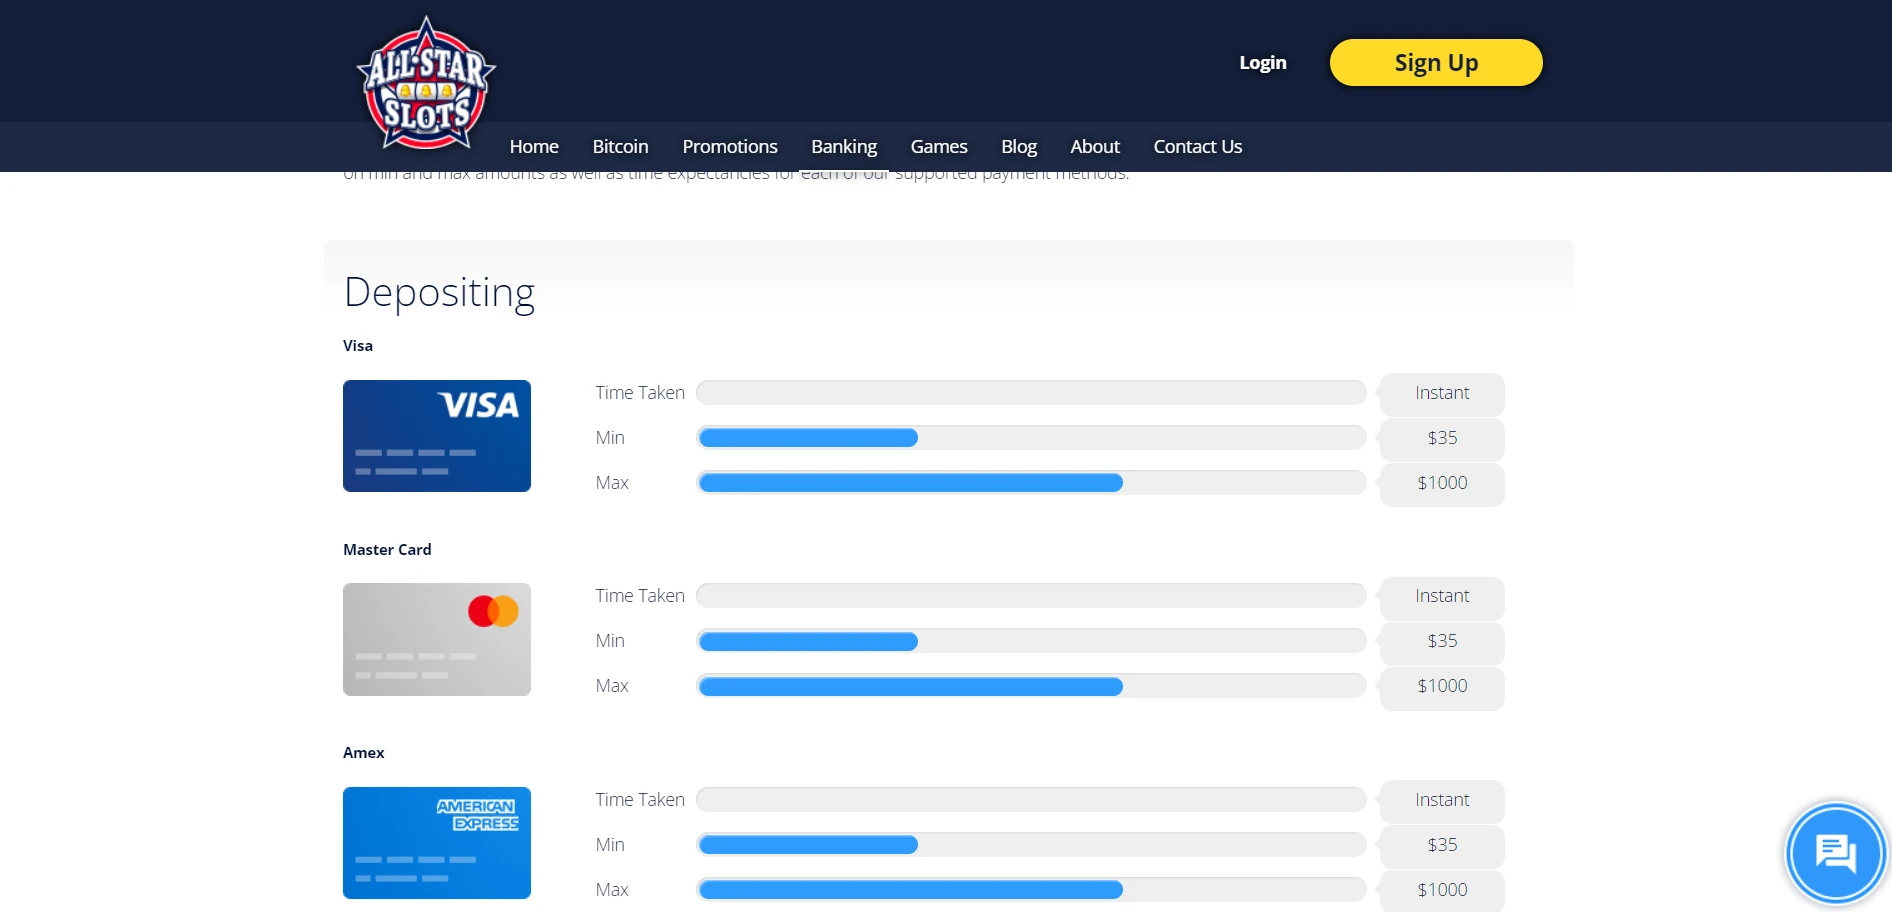The image size is (1892, 912).
Task: Click the All Star Slots logo
Action: pyautogui.click(x=426, y=84)
